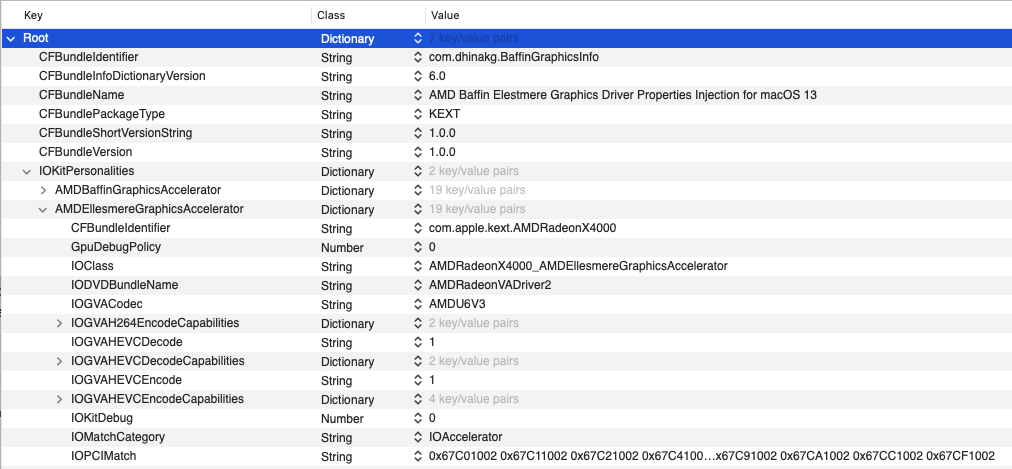Click the AMDU6V3 codec value
The width and height of the screenshot is (1012, 469).
click(457, 304)
